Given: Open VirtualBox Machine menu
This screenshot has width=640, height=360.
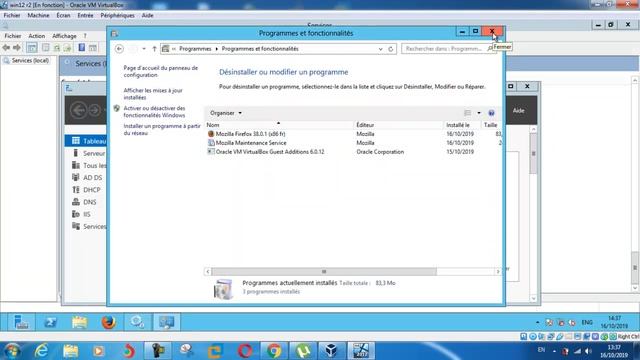Looking at the screenshot, I should point(38,15).
